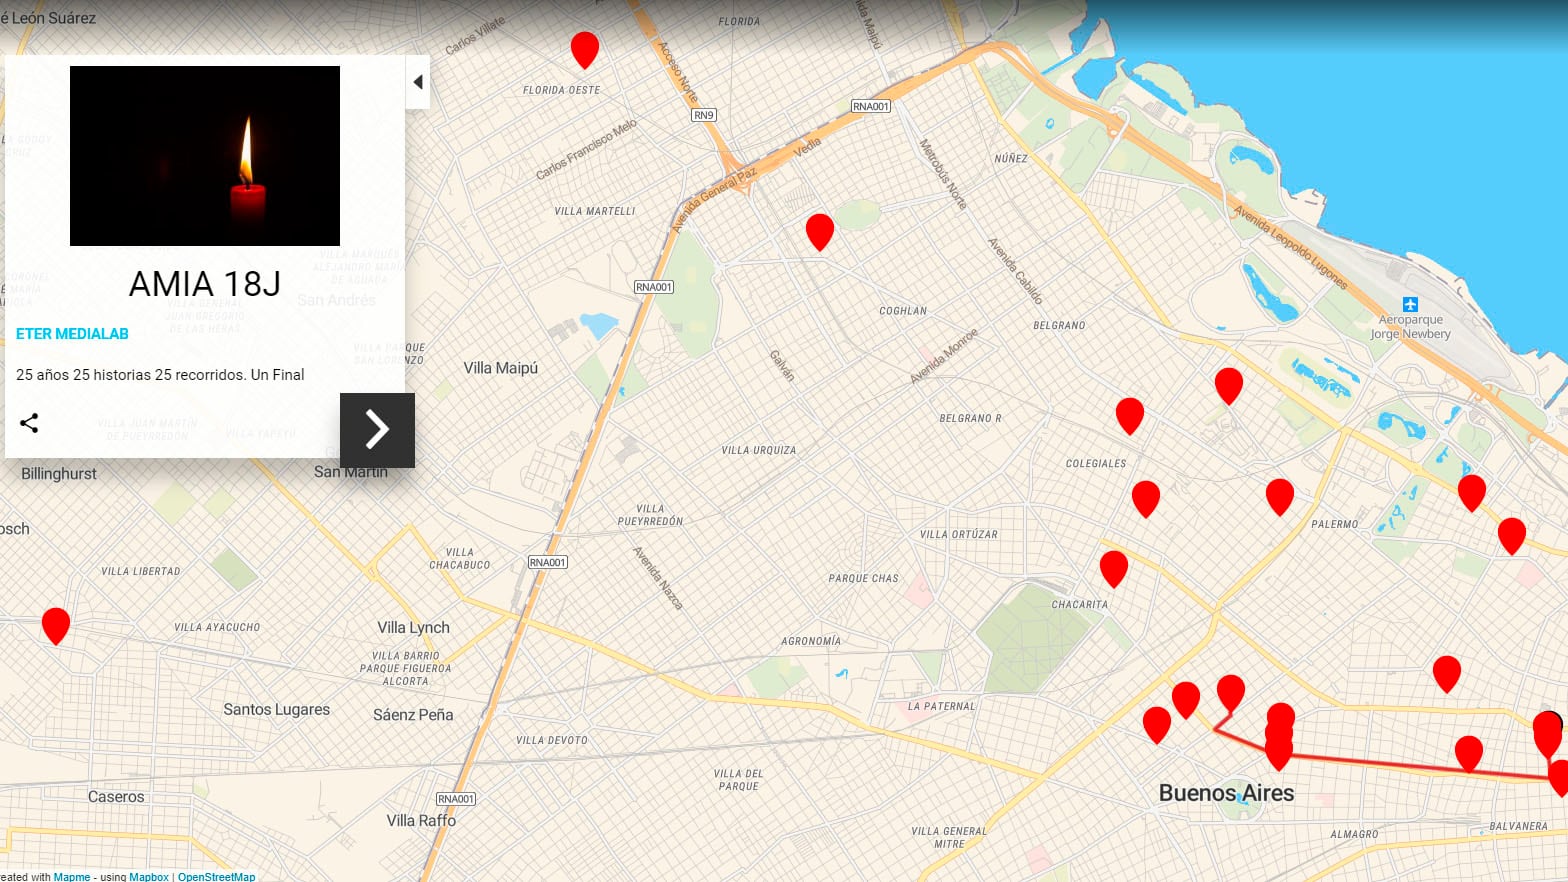Click the red route line on the map

(1380, 764)
